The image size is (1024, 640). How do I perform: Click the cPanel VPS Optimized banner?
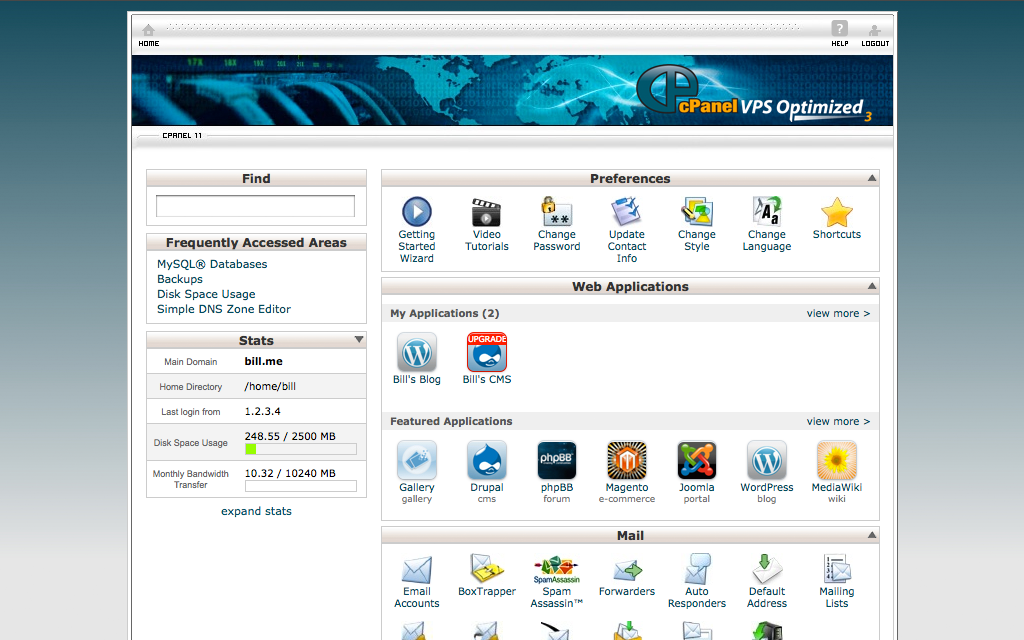pyautogui.click(x=512, y=90)
